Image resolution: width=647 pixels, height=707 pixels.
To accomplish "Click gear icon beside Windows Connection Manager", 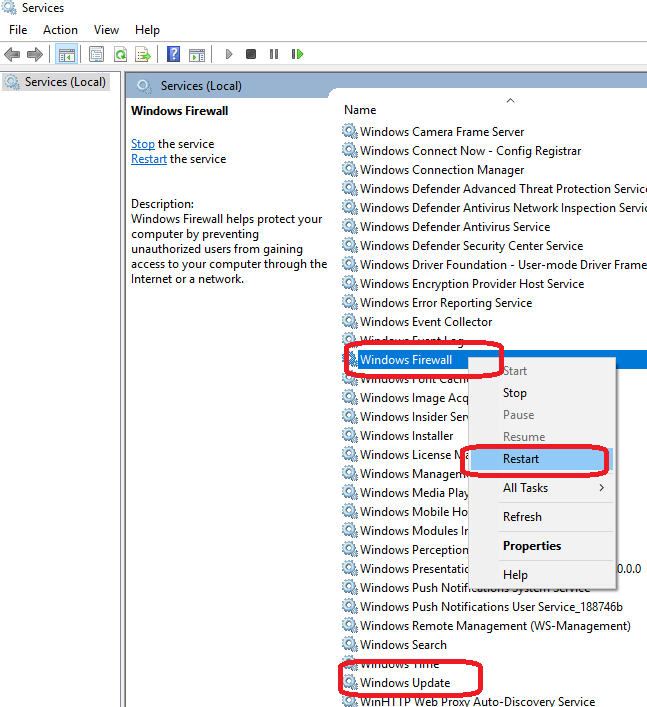I will click(x=349, y=169).
